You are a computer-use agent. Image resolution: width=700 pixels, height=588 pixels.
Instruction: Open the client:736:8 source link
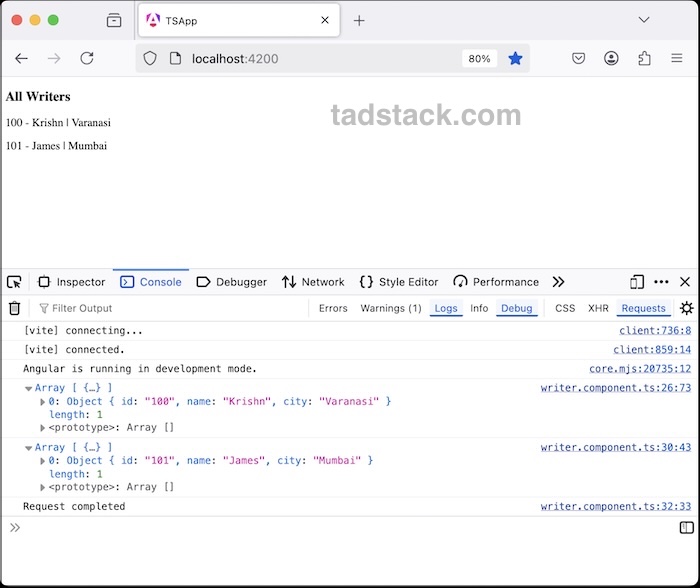[655, 330]
